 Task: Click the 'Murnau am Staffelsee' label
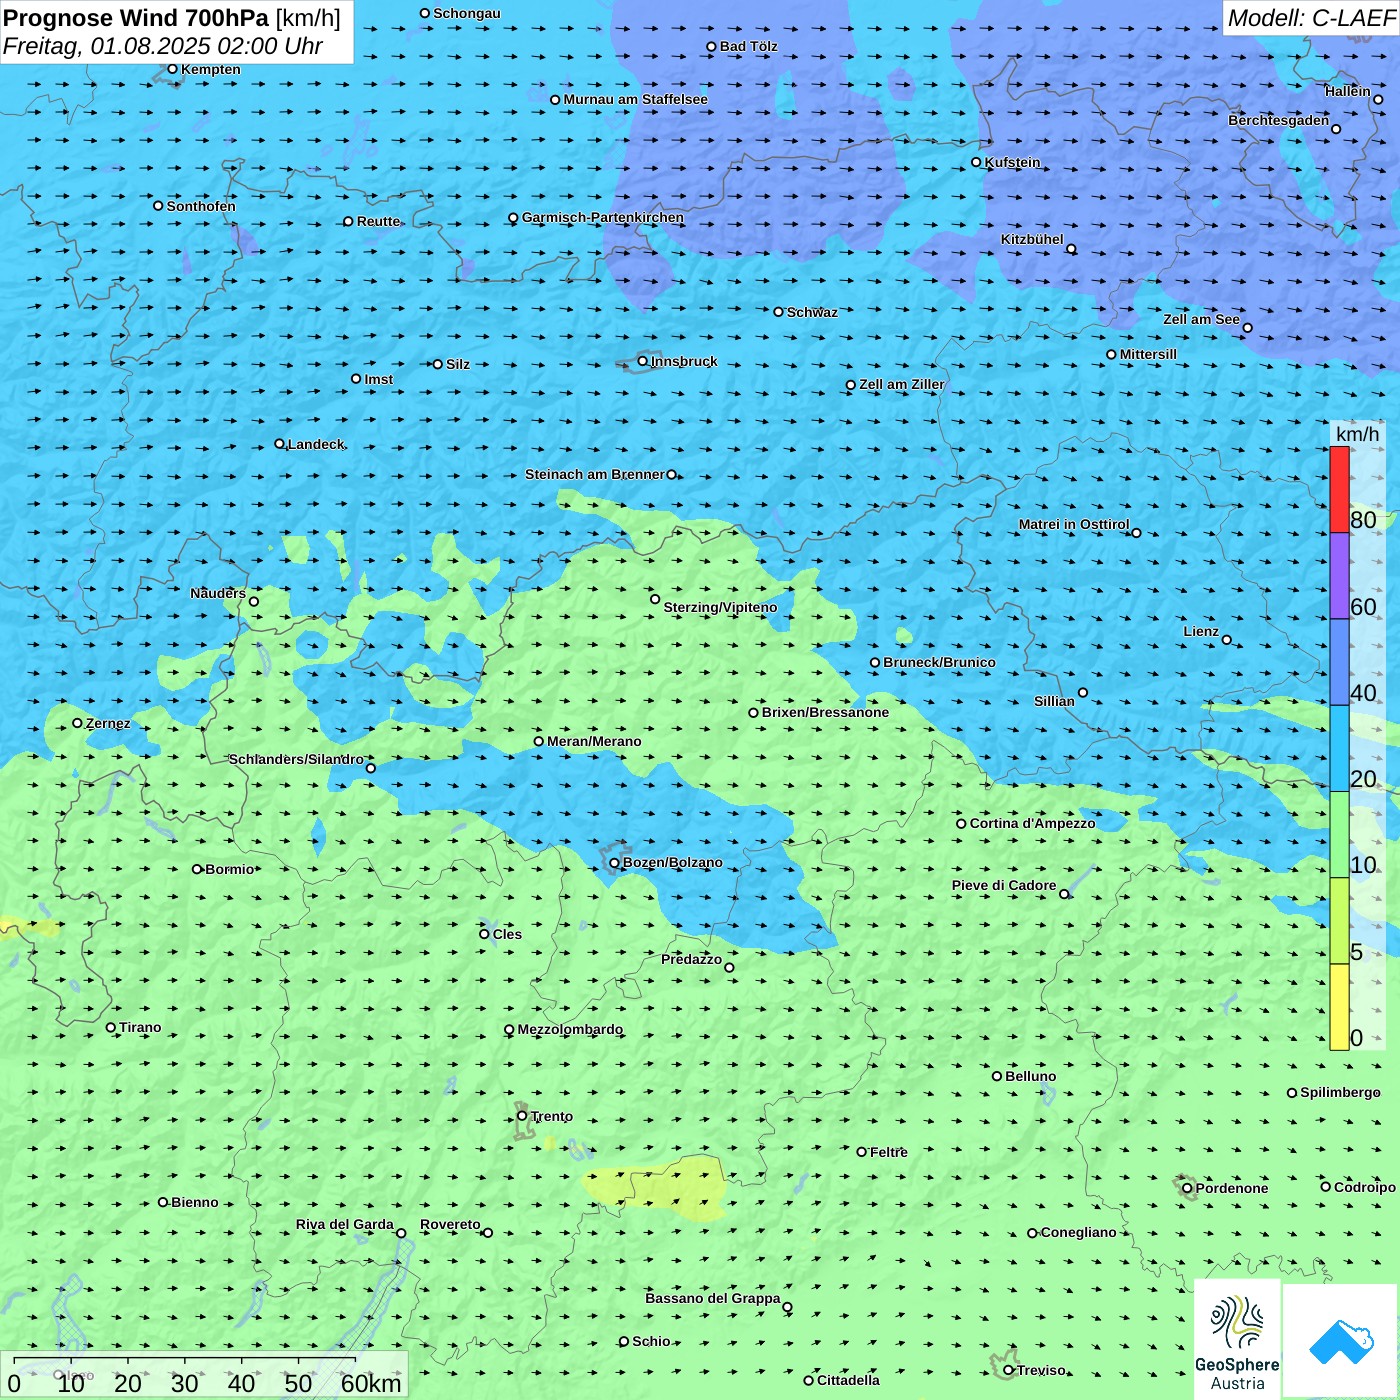[x=636, y=99]
